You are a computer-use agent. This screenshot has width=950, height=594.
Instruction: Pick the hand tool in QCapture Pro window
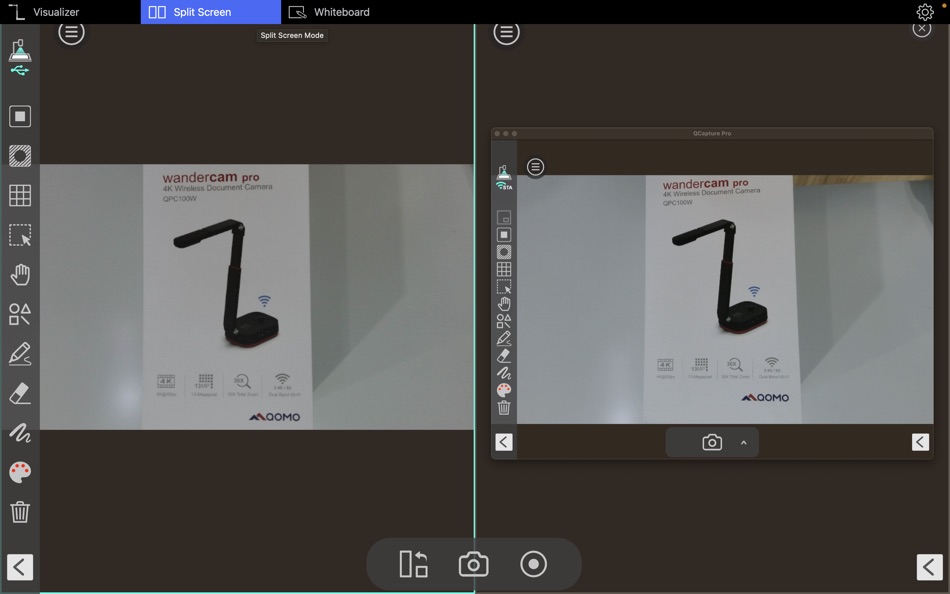[503, 304]
